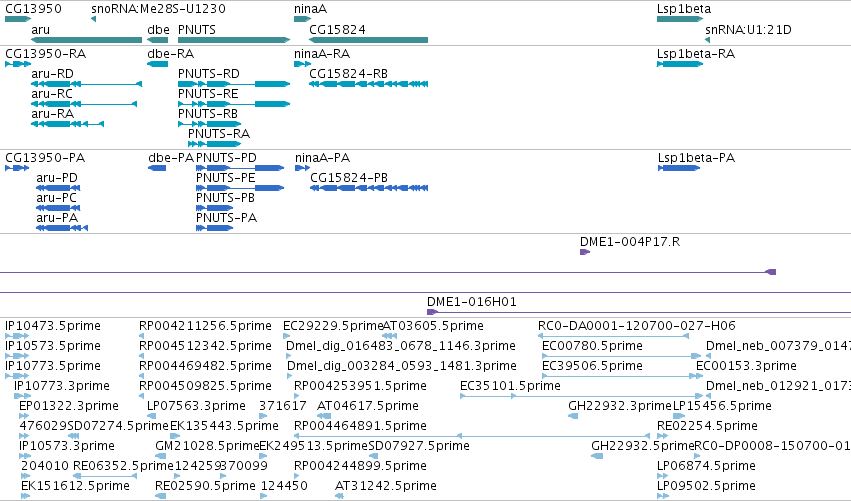Screen dimensions: 851x501
Task: Click the aru-RD transcript label
Action: point(53,74)
